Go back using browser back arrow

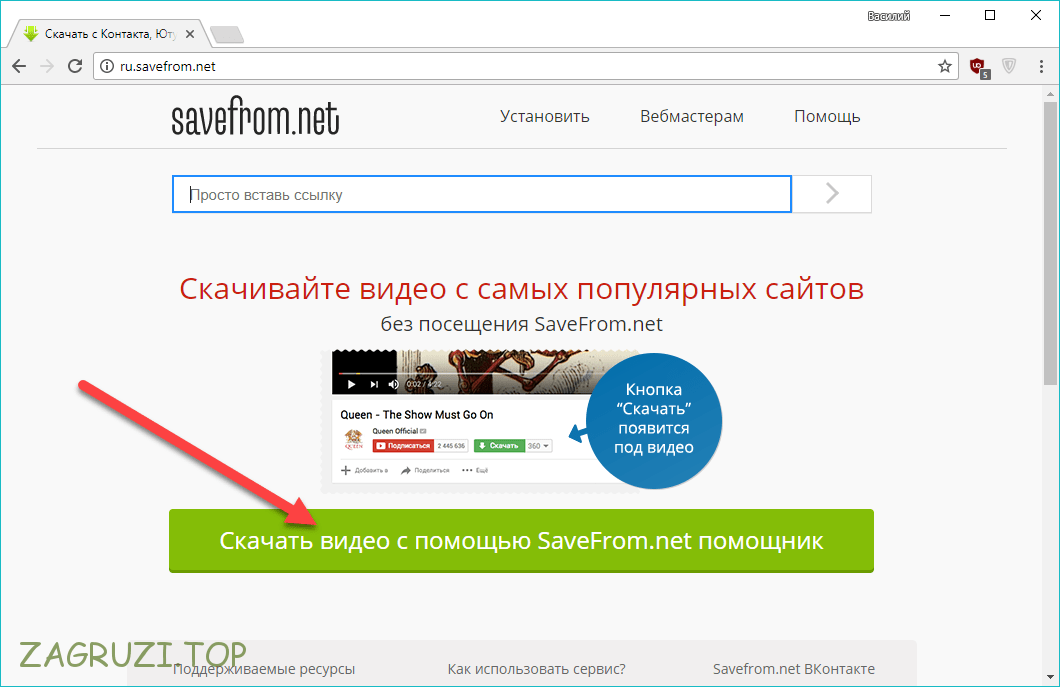pyautogui.click(x=19, y=66)
